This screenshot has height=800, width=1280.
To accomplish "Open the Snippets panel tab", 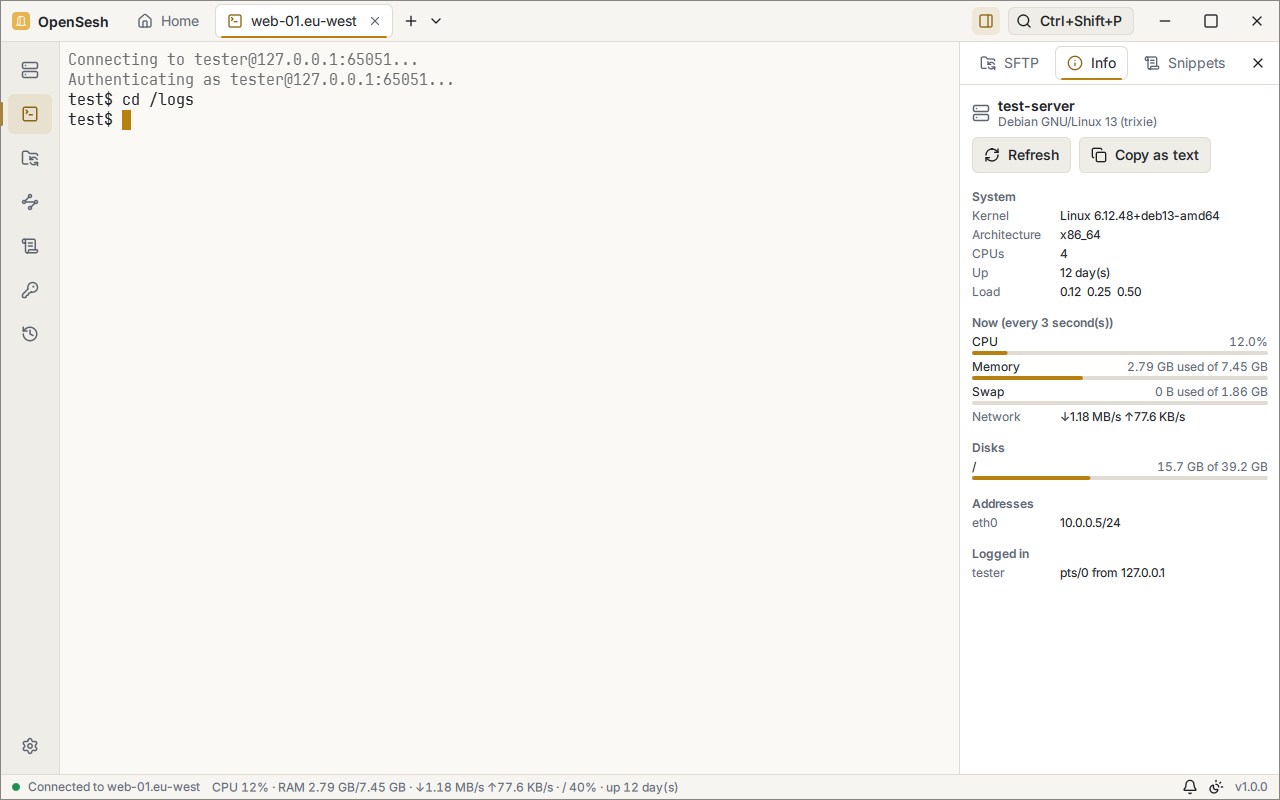I will [1185, 63].
